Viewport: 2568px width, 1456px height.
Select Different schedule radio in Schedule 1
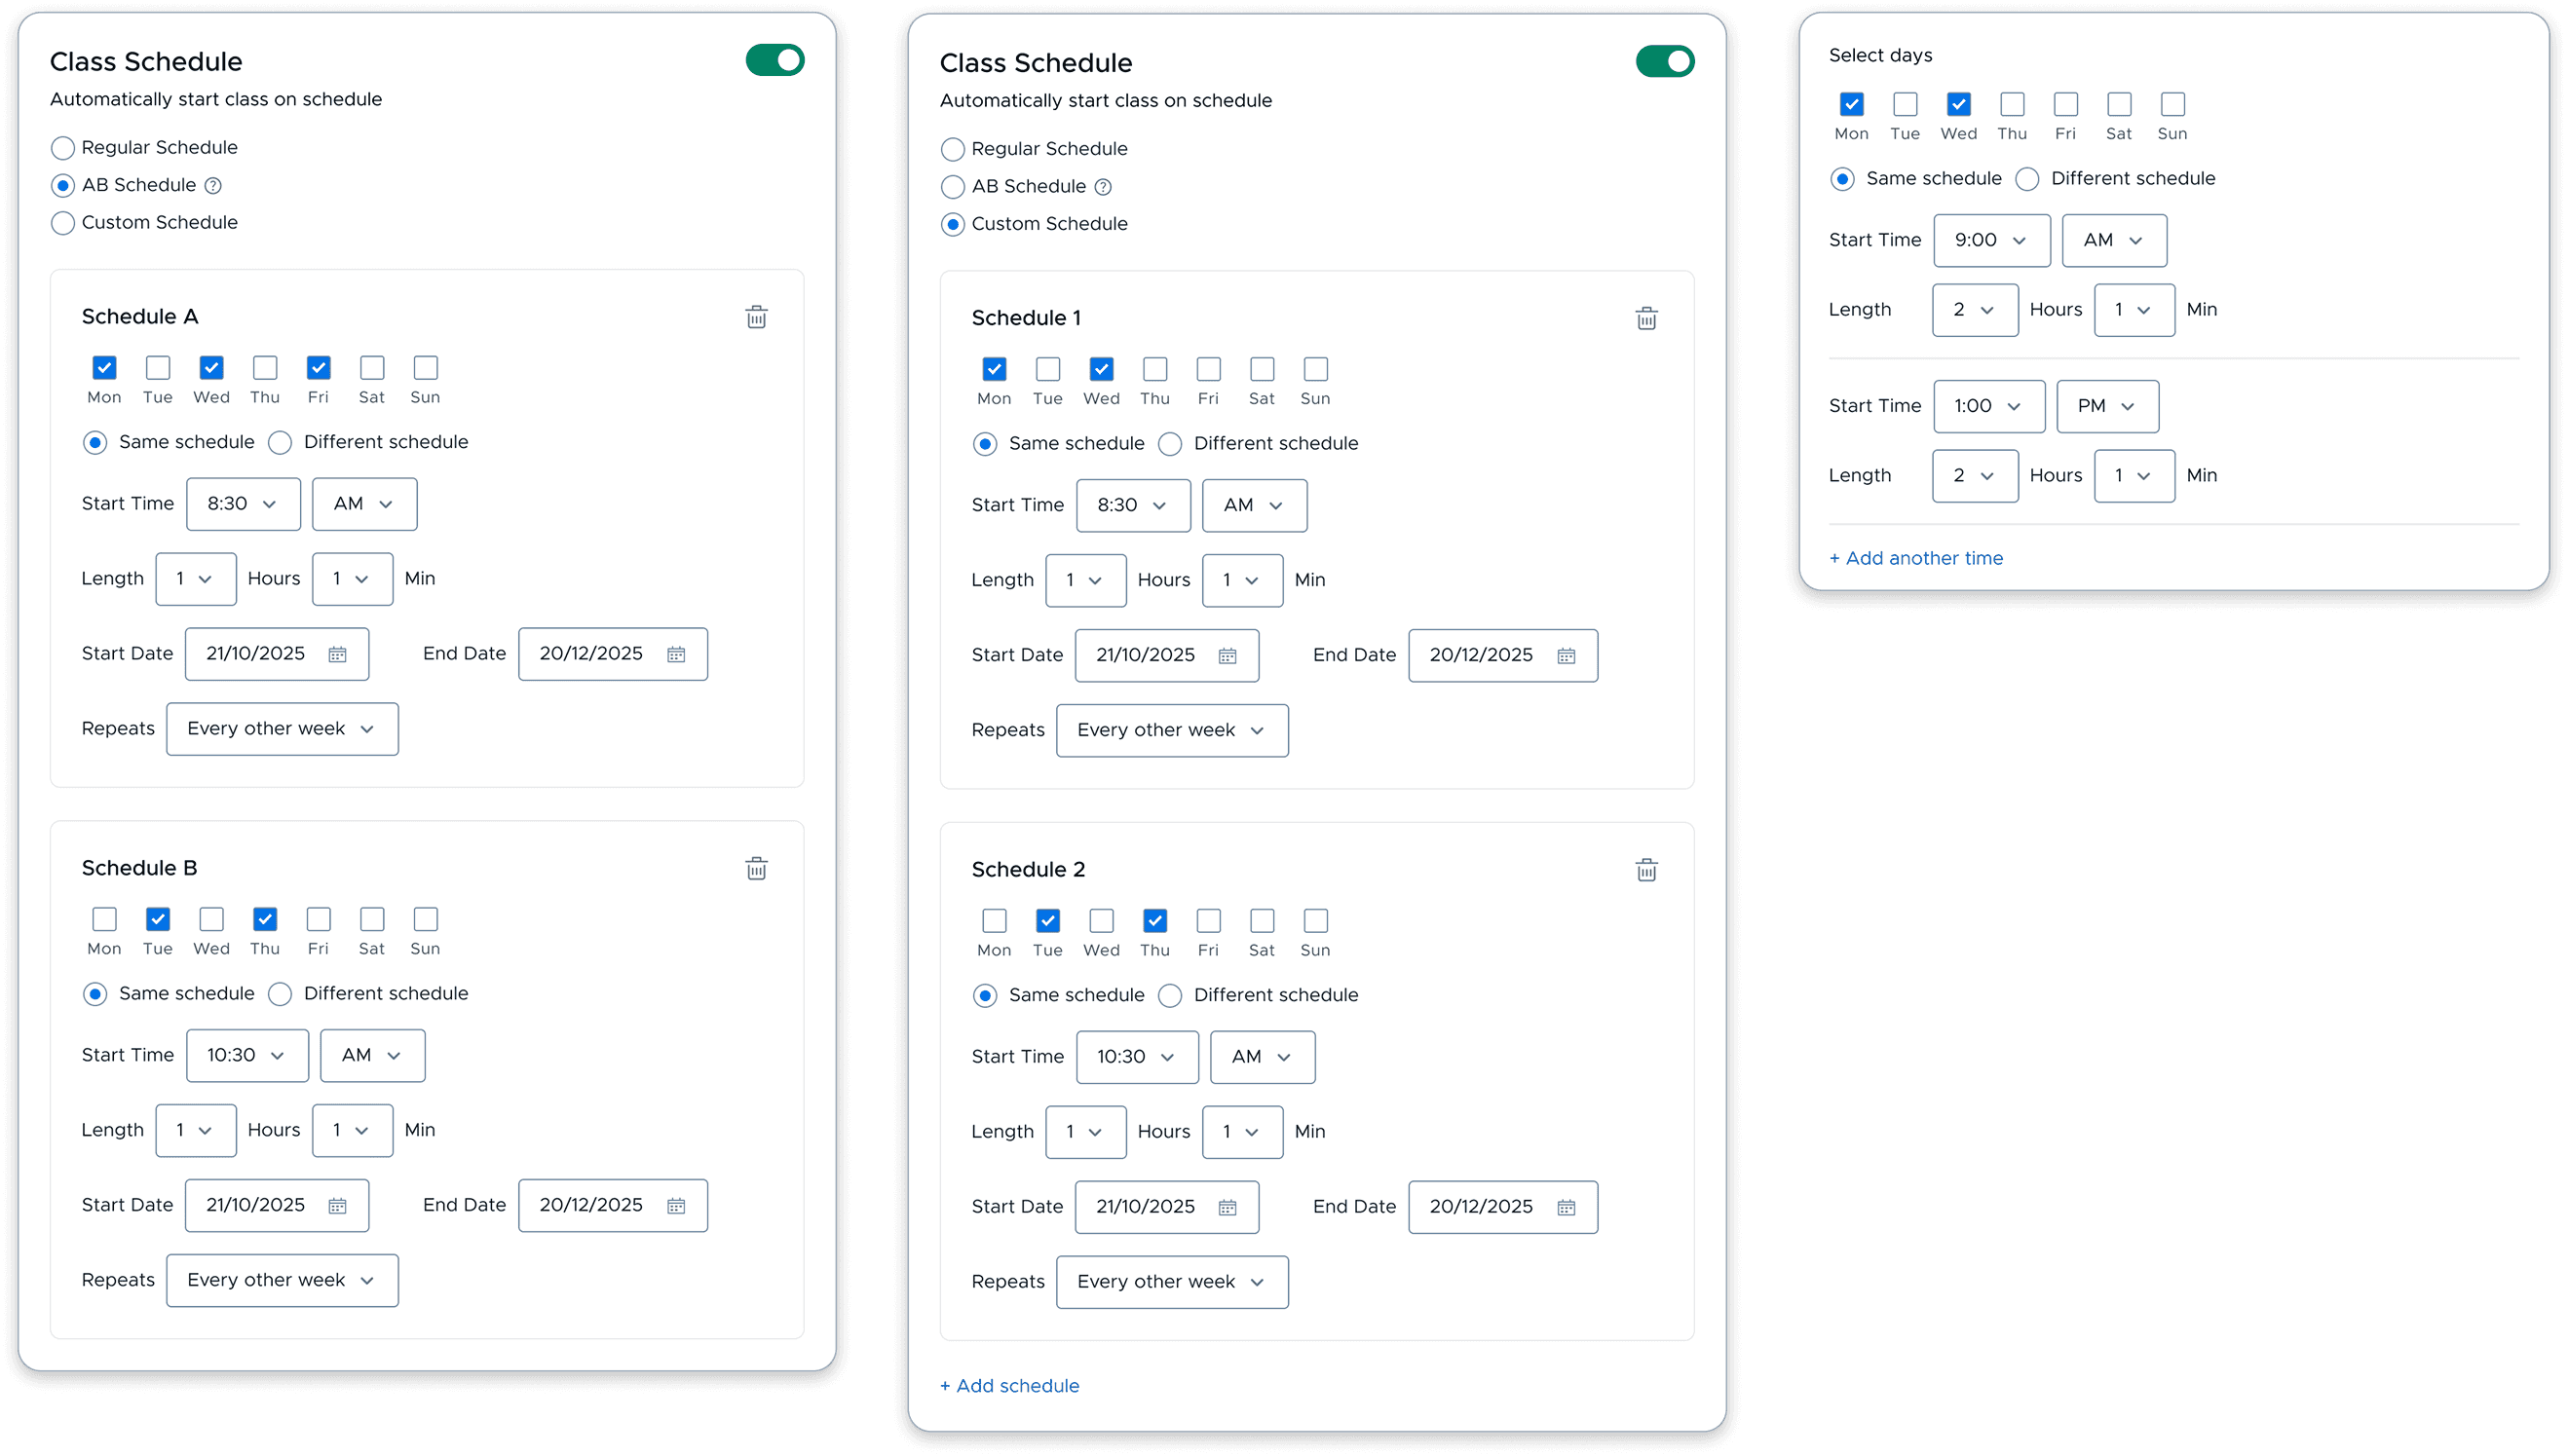coord(1170,444)
